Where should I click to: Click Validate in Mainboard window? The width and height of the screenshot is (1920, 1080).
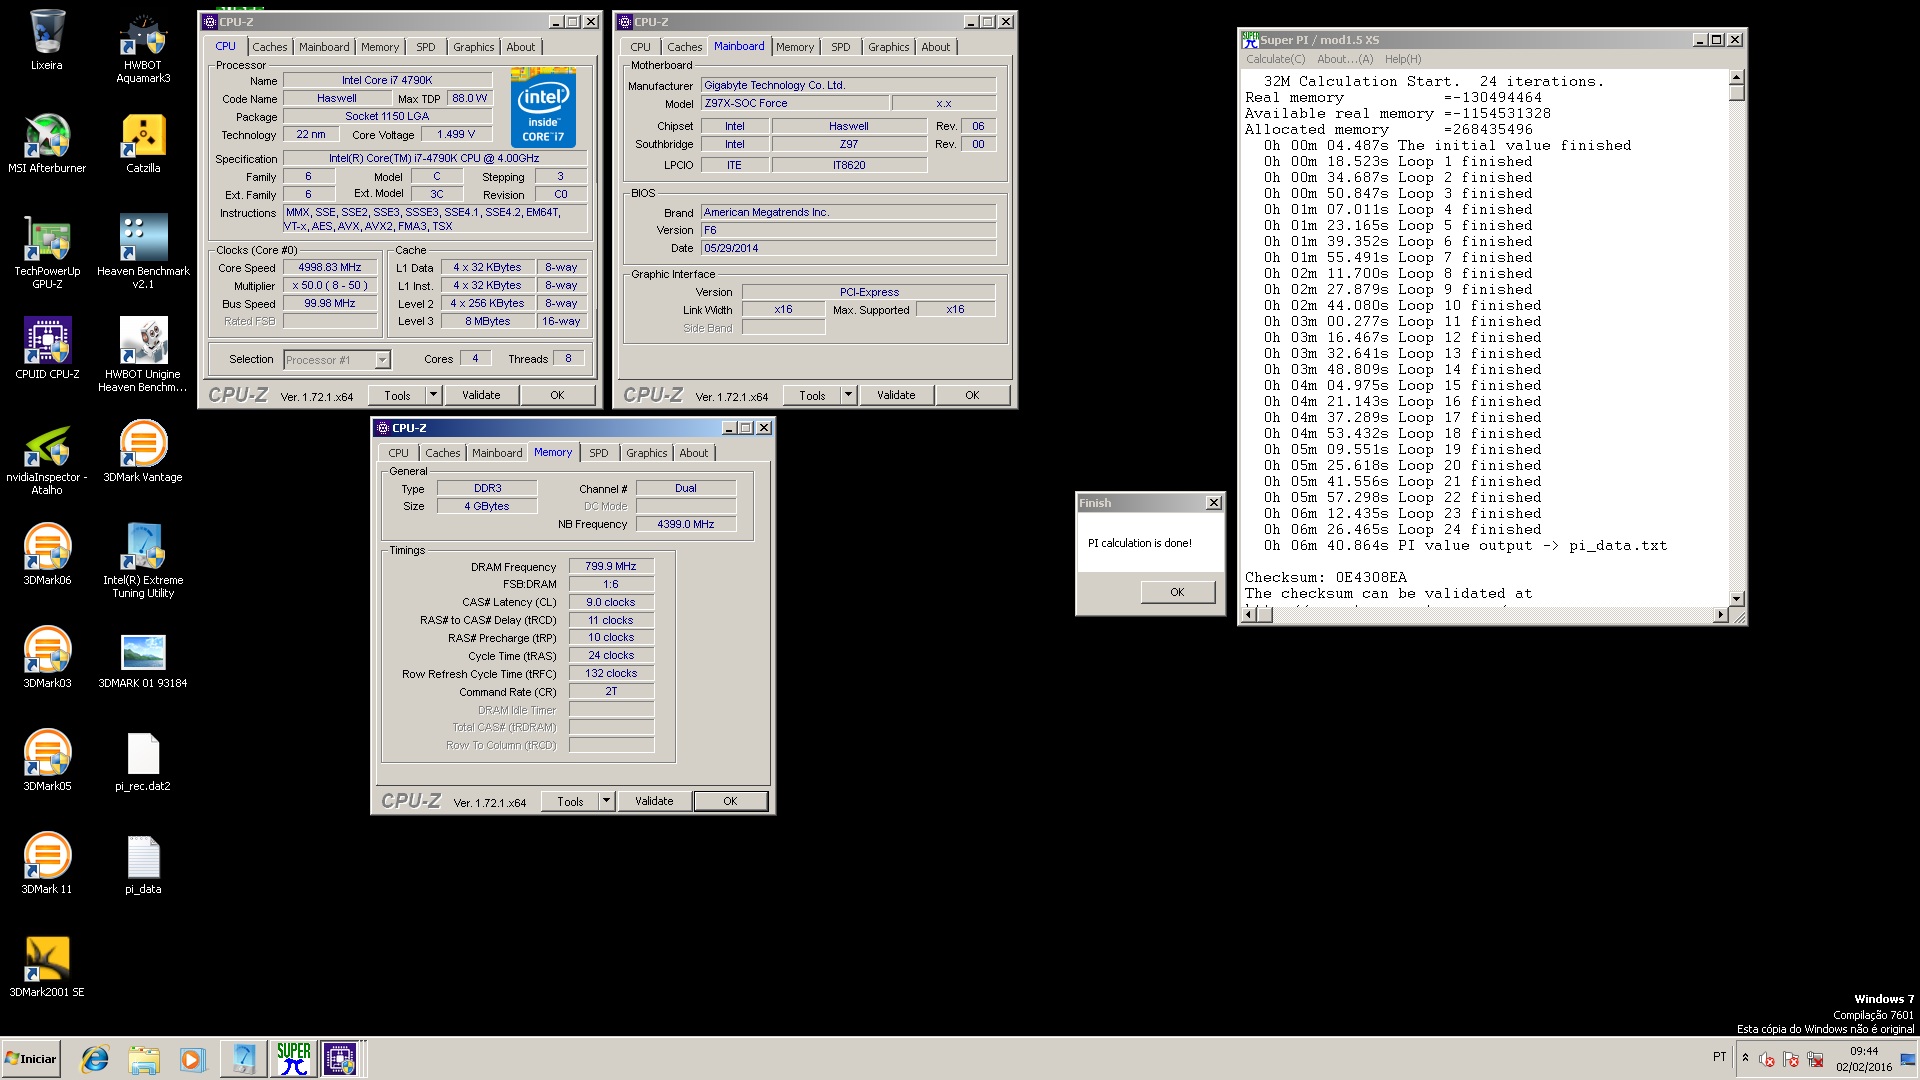(896, 395)
